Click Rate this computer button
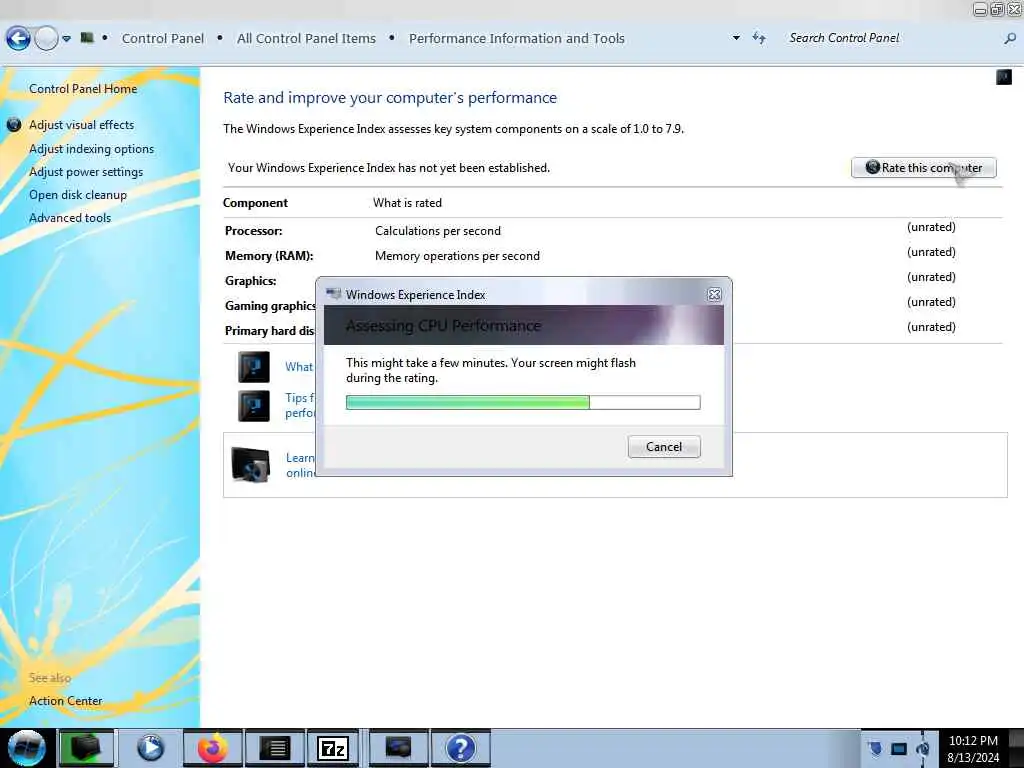1024x768 pixels. tap(923, 168)
